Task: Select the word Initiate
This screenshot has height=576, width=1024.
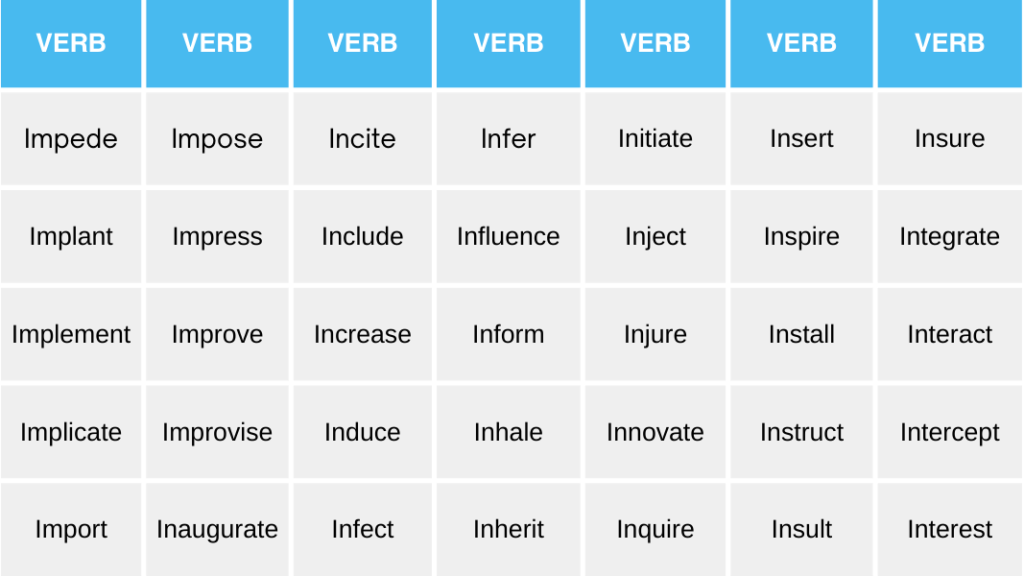Action: click(x=655, y=139)
